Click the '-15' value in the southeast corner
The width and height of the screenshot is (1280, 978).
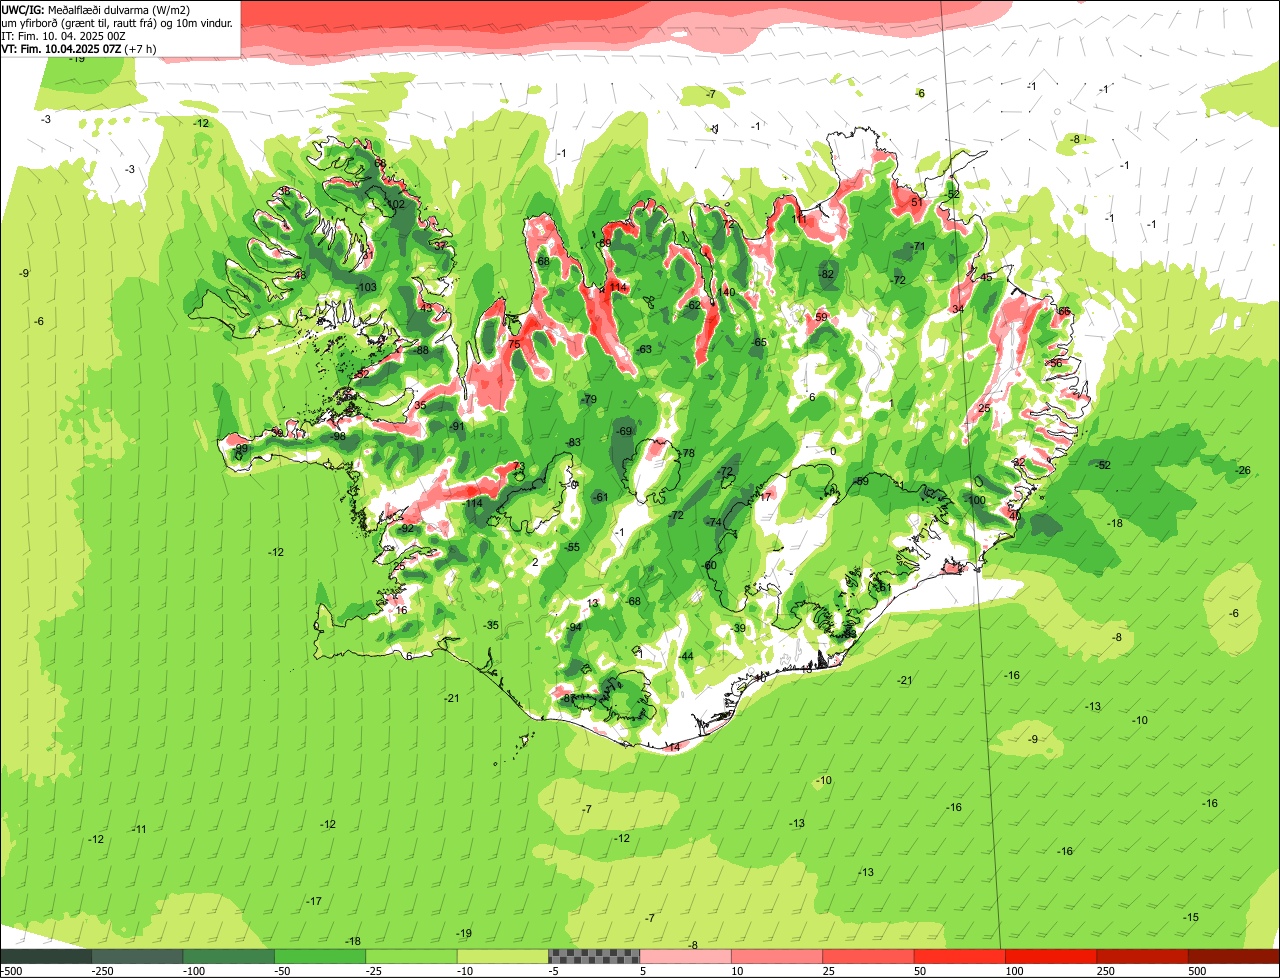(x=1191, y=917)
